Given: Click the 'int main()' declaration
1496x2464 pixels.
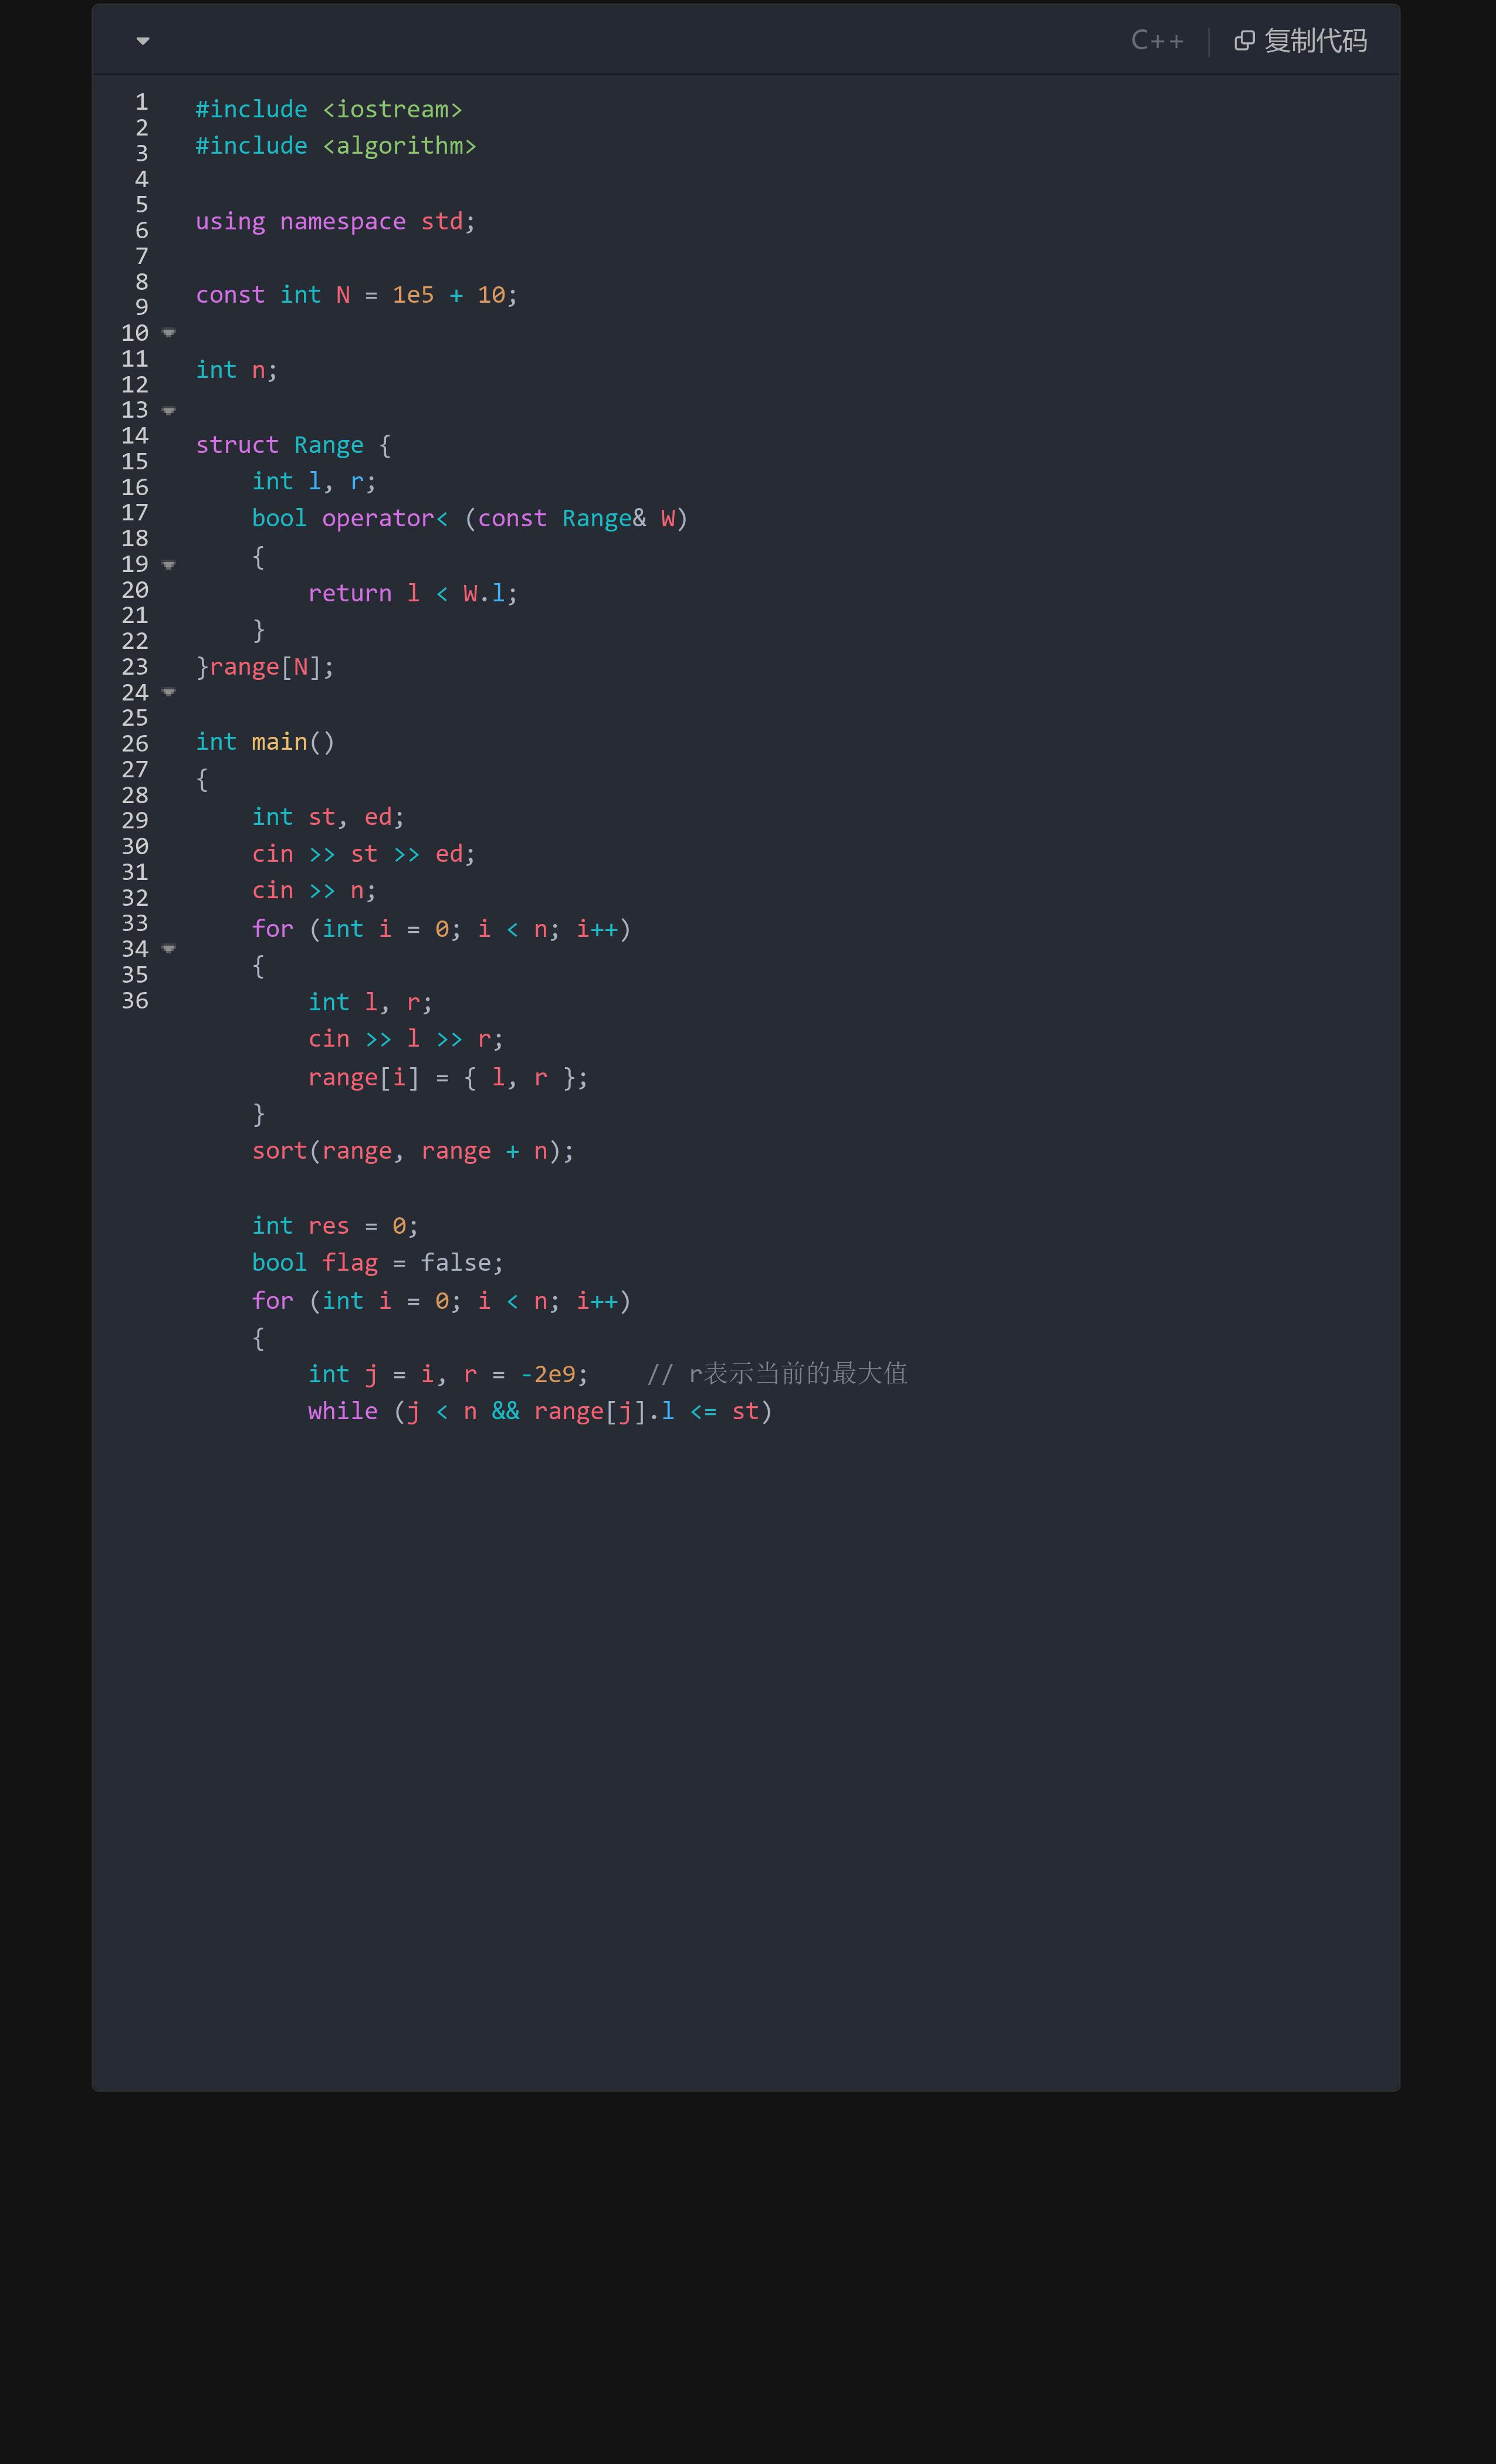Looking at the screenshot, I should (265, 742).
